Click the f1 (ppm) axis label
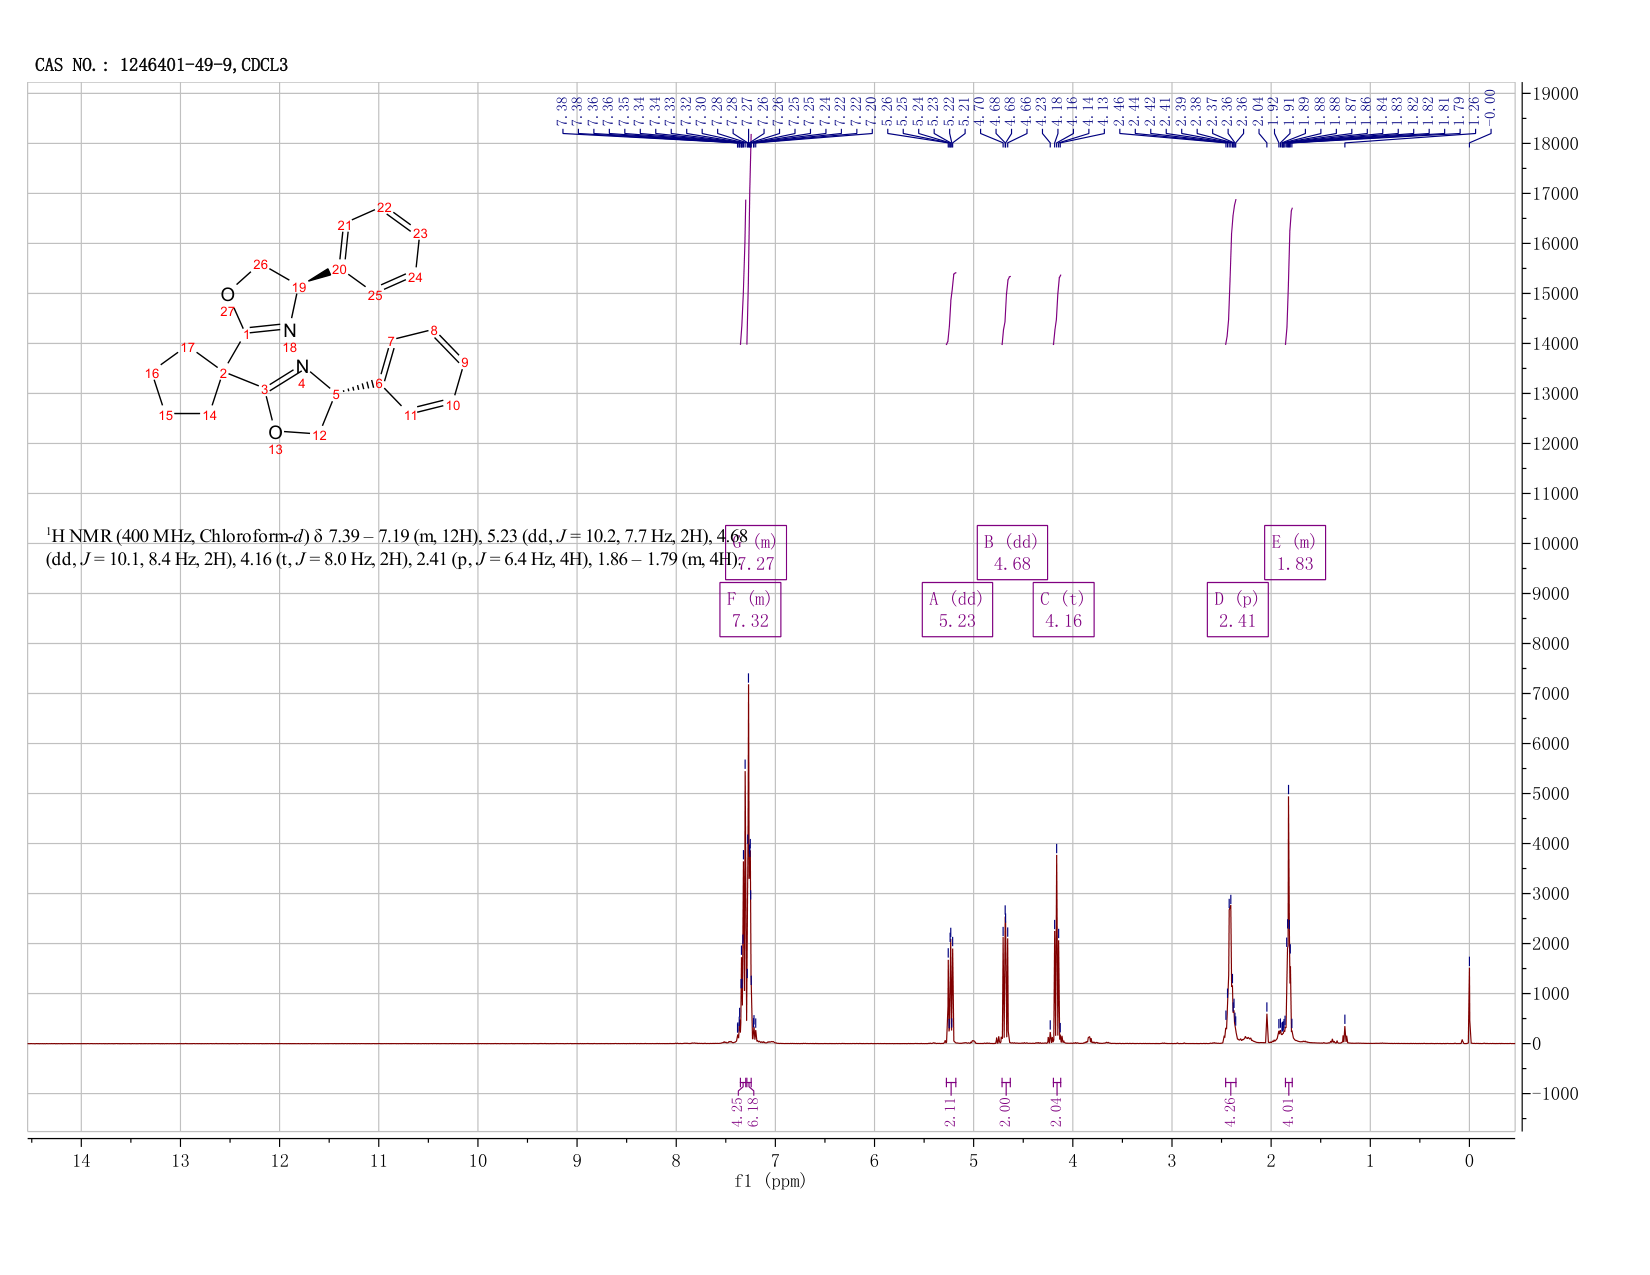The height and width of the screenshot is (1275, 1650). pyautogui.click(x=770, y=1181)
